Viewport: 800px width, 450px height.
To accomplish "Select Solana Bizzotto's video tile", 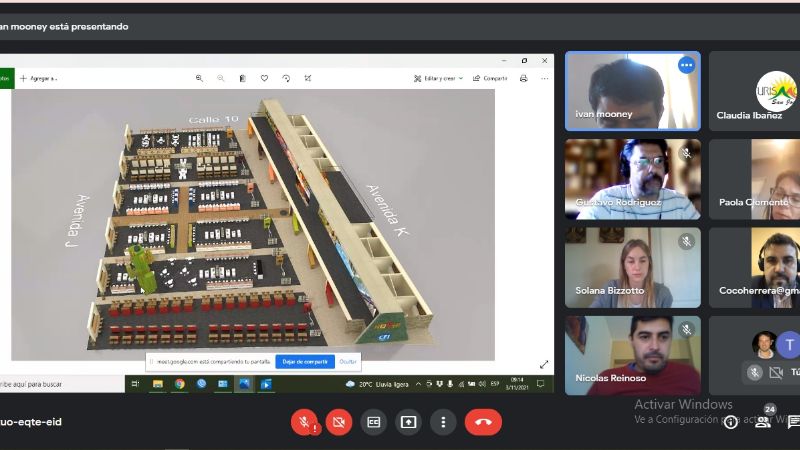I will click(x=632, y=266).
